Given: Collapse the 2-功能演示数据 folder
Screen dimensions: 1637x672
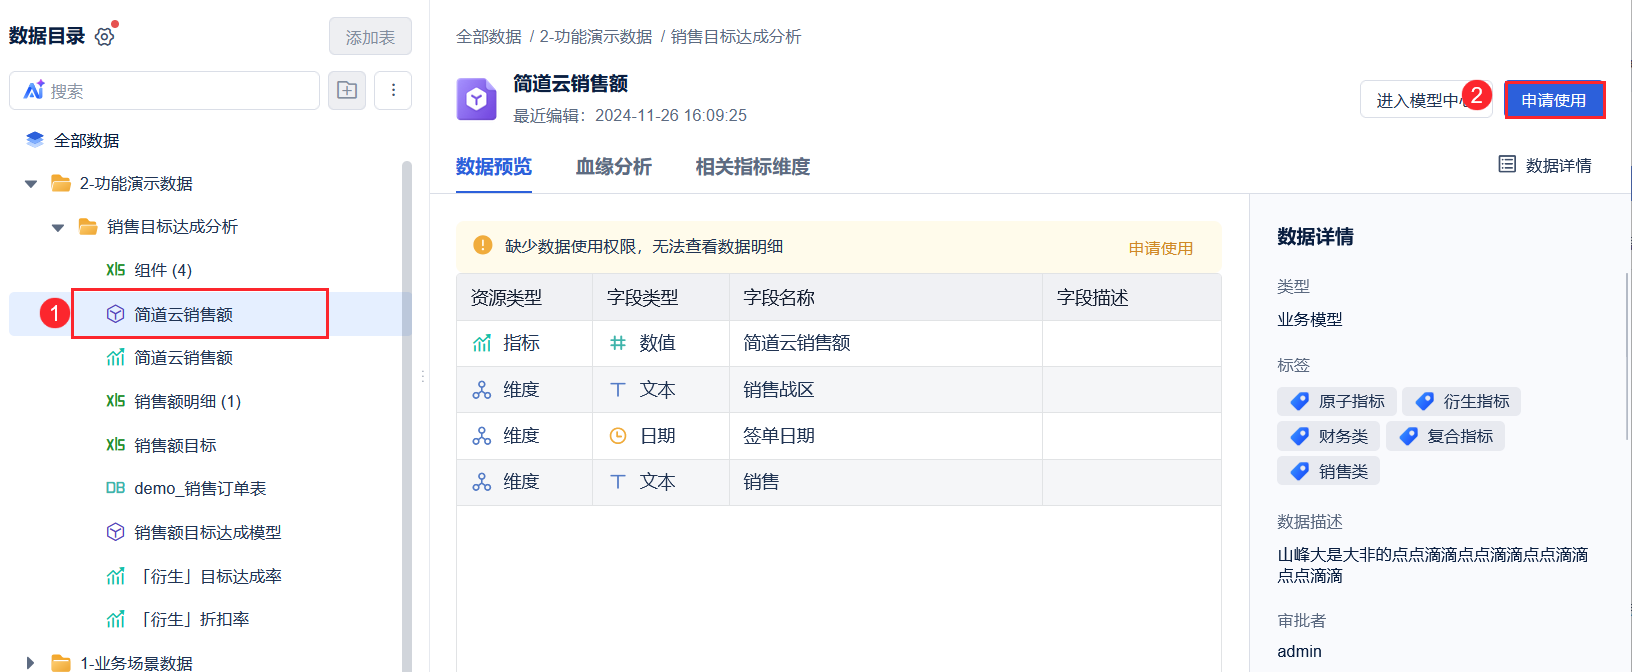Looking at the screenshot, I should 31,184.
